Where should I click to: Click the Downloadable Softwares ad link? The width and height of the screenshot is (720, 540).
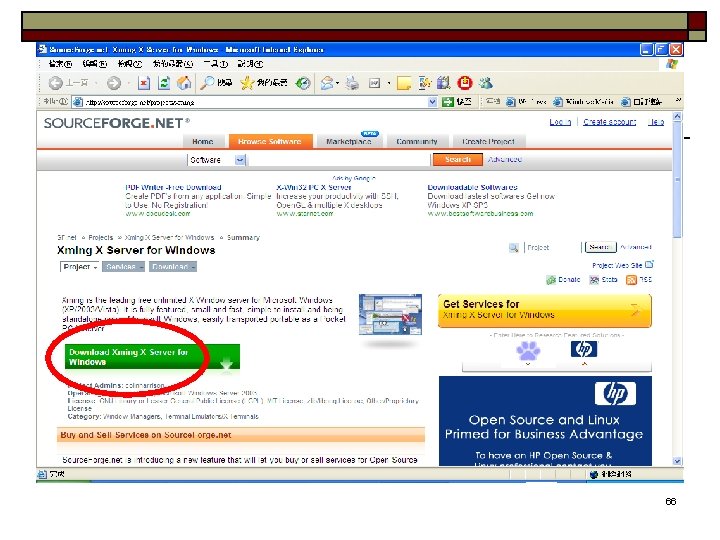(472, 187)
